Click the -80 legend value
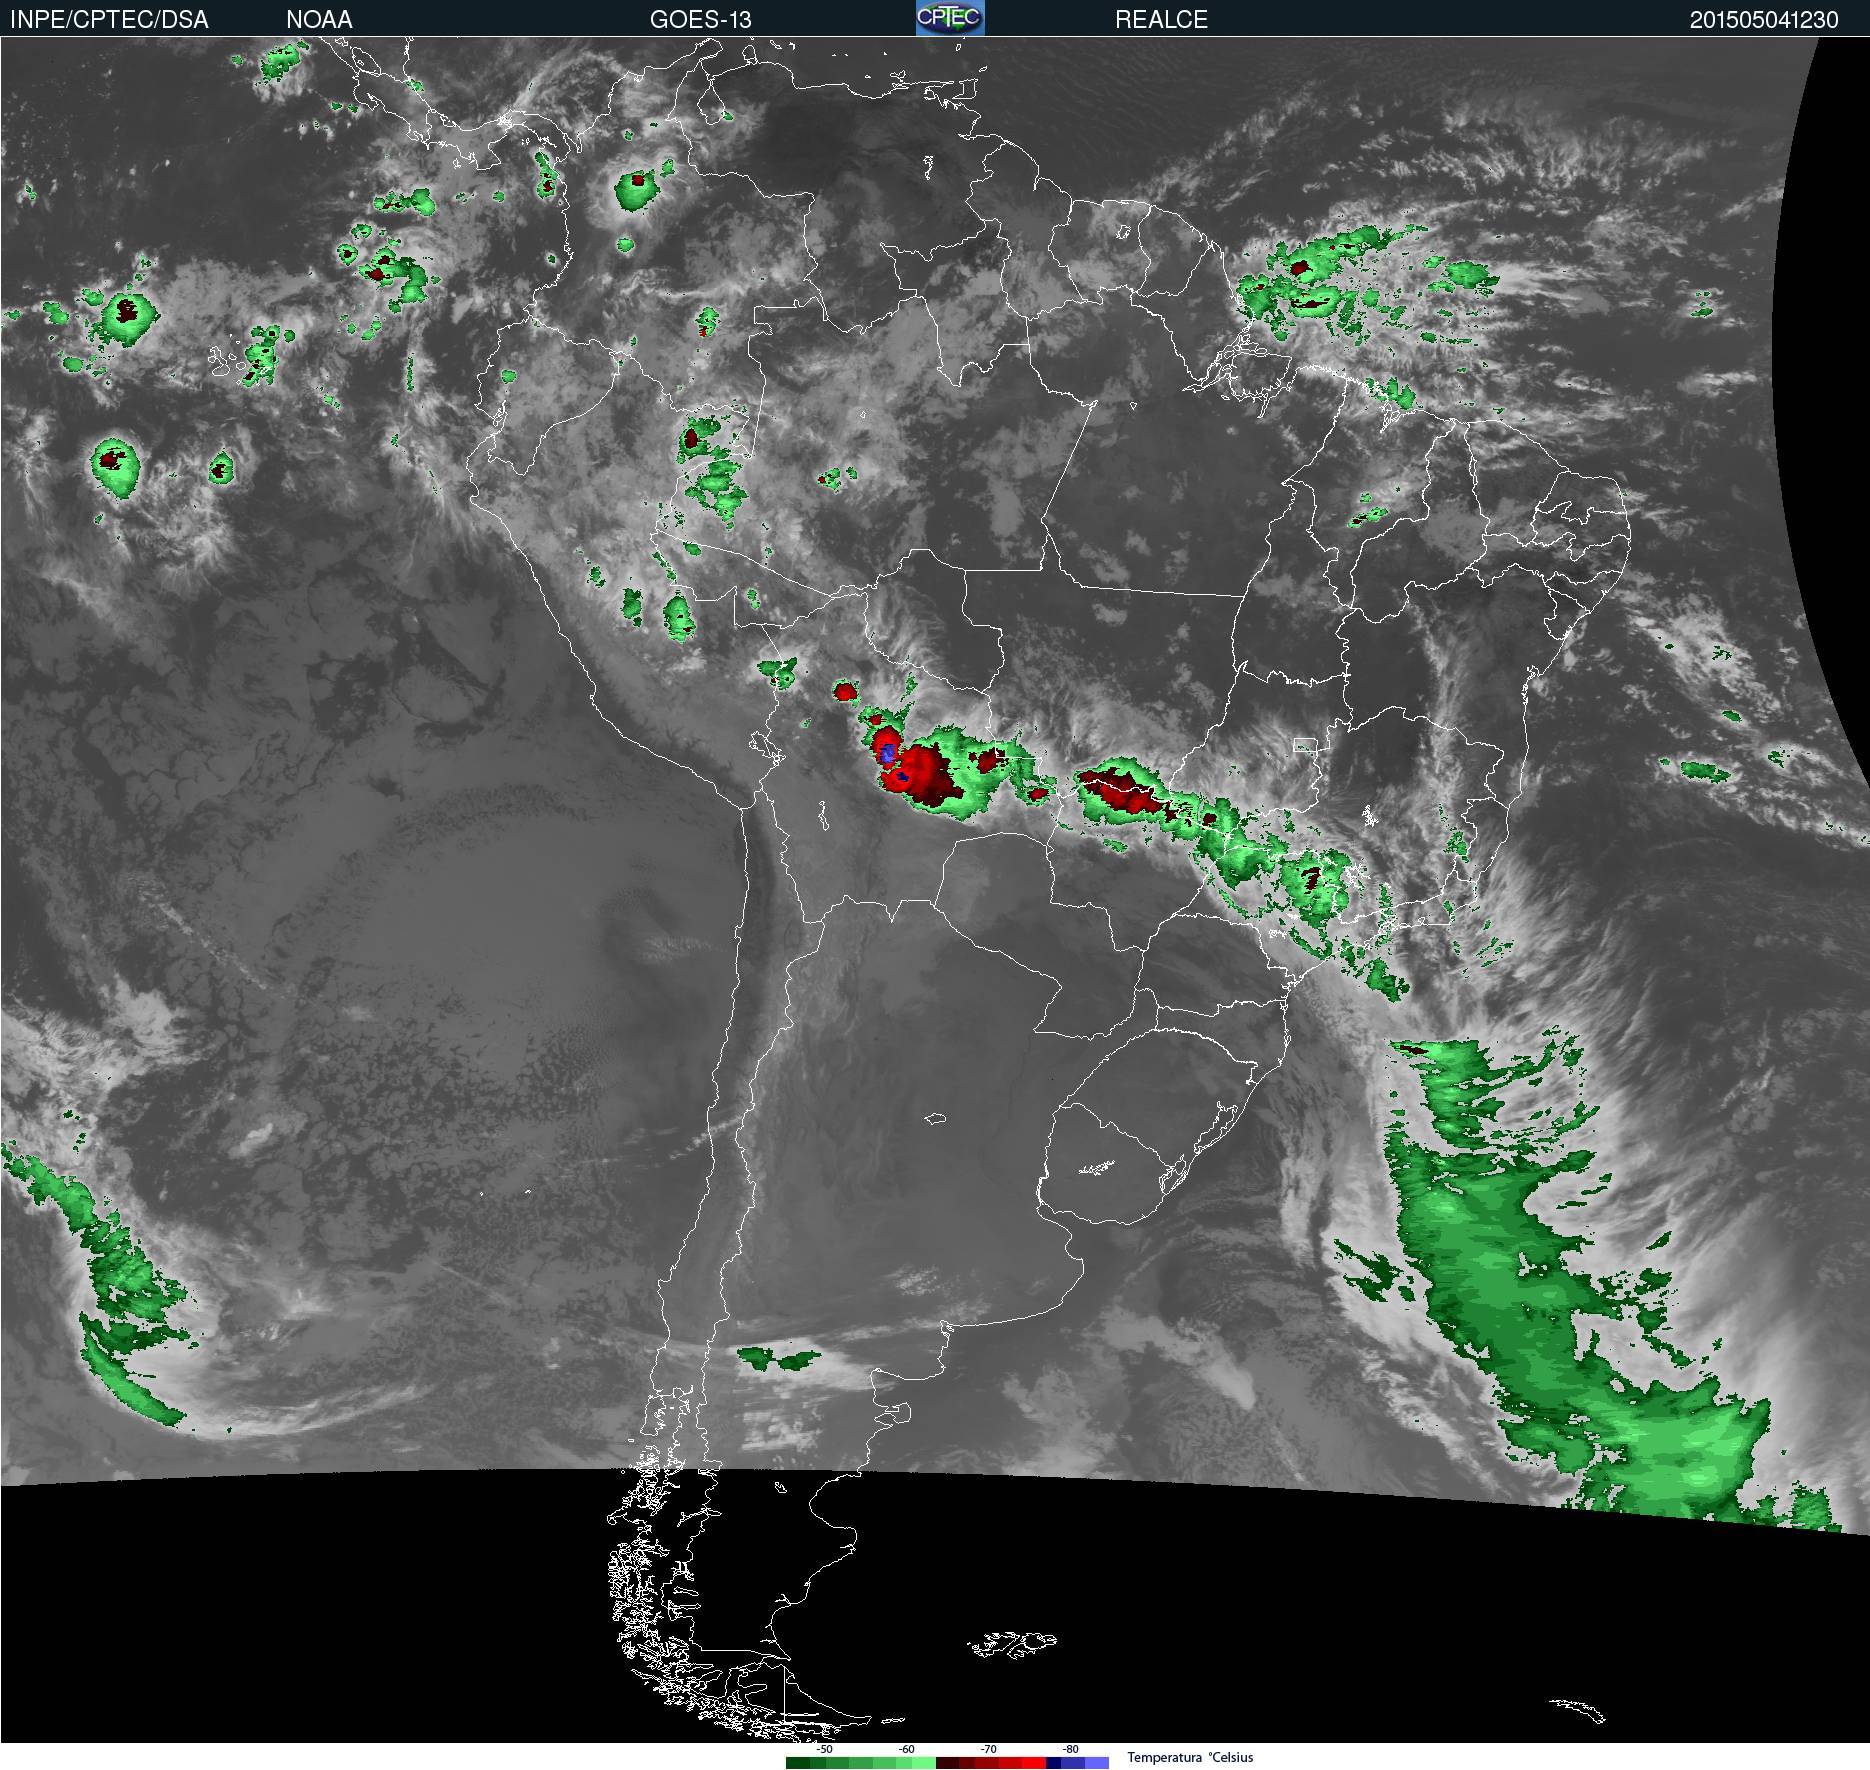1870x1770 pixels. (x=1070, y=1749)
